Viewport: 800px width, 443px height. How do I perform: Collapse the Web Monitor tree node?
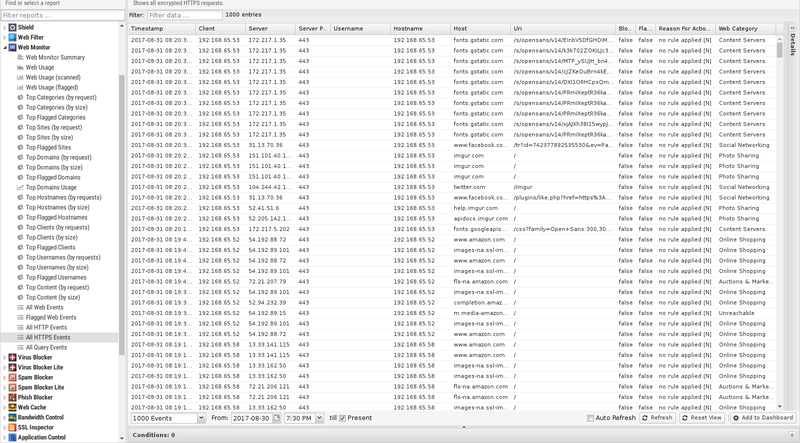point(4,47)
